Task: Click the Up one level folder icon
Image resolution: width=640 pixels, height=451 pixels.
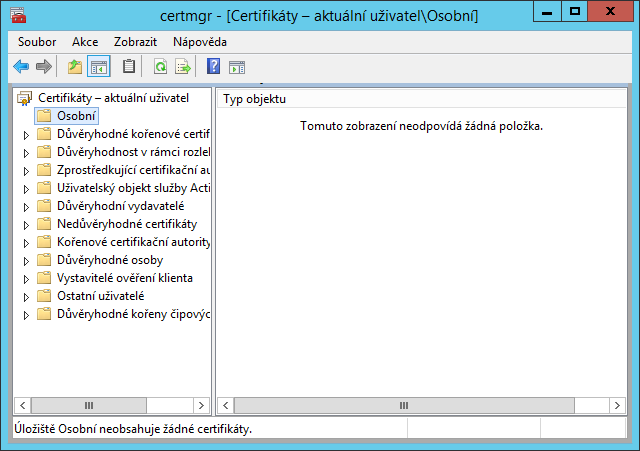Action: (75, 67)
